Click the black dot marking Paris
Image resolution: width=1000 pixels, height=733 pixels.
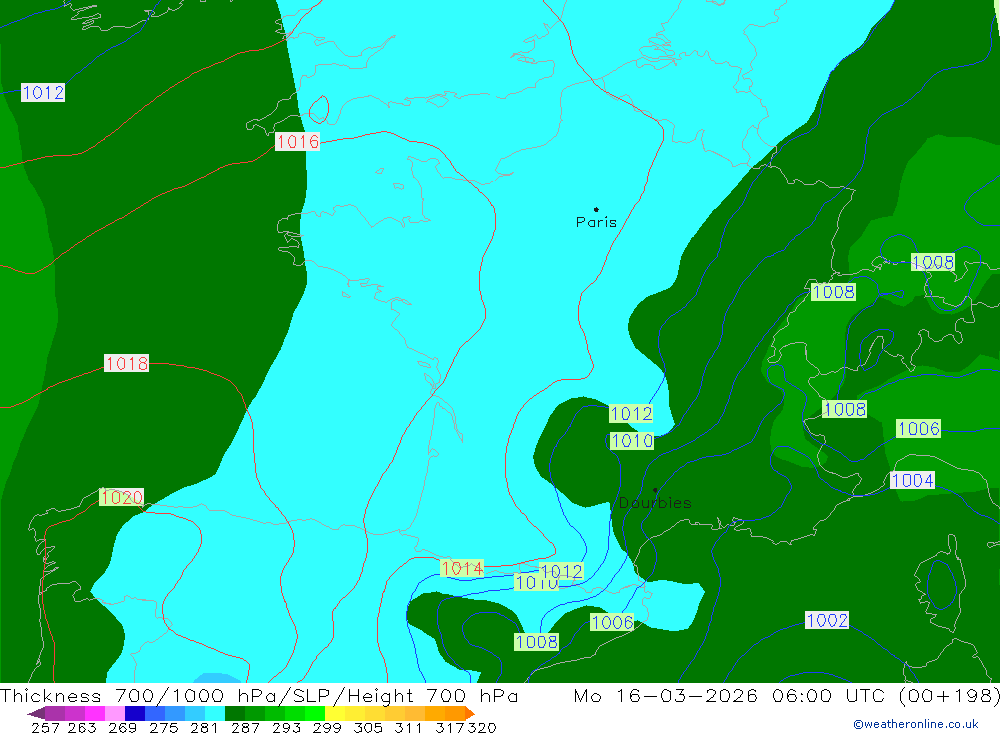[x=596, y=209]
